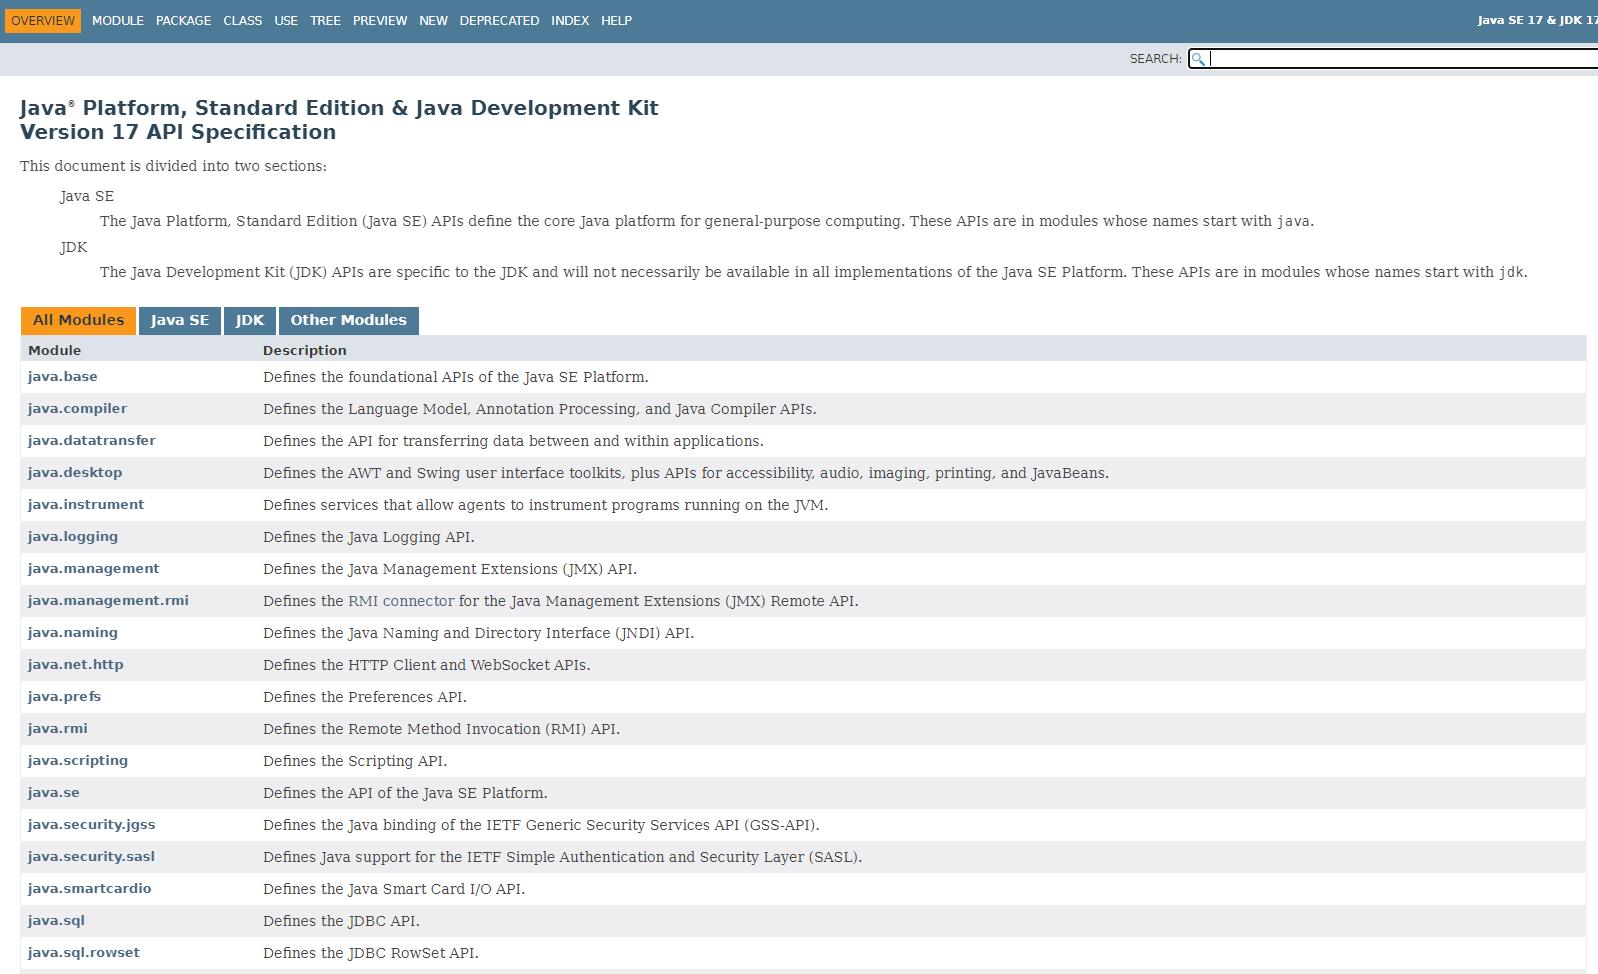Go to the Deprecated API page
The width and height of the screenshot is (1598, 974).
(499, 21)
